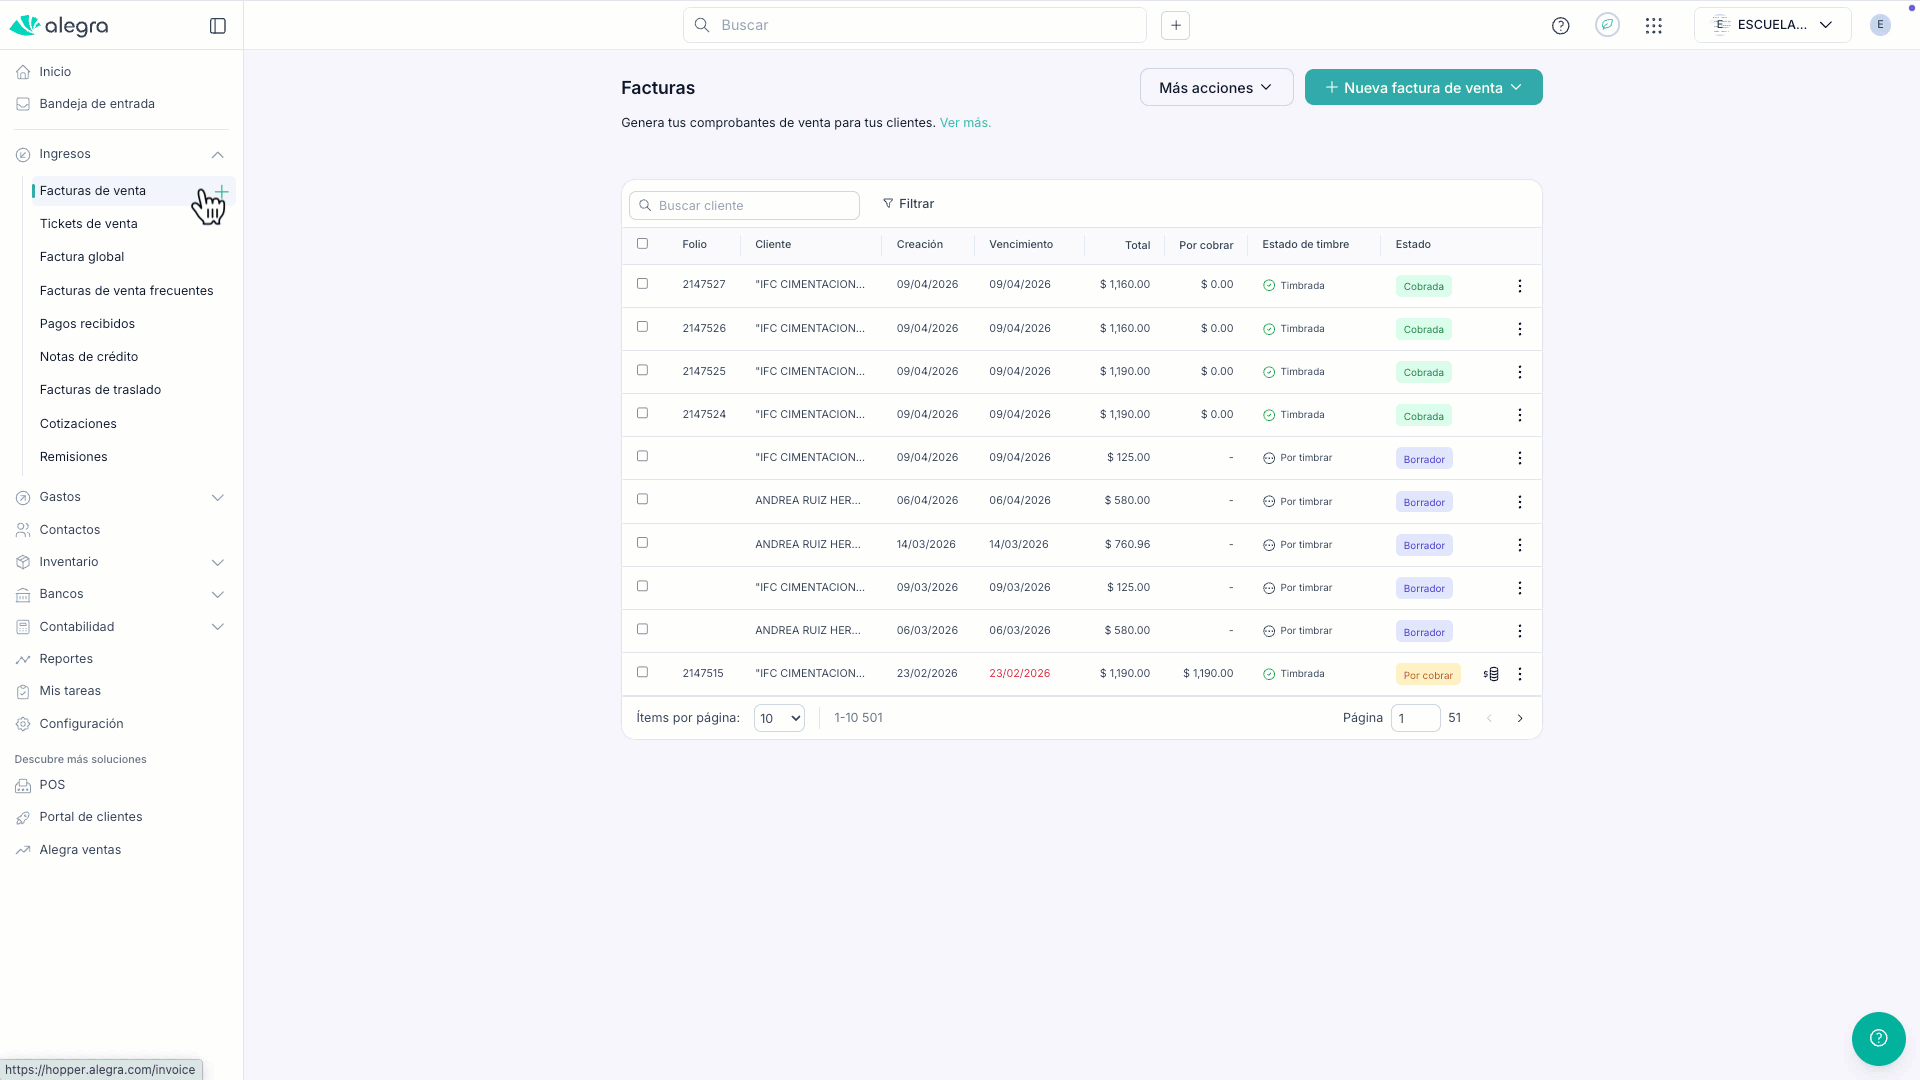The height and width of the screenshot is (1080, 1920).
Task: Check the box for invoice 2147526
Action: click(642, 327)
